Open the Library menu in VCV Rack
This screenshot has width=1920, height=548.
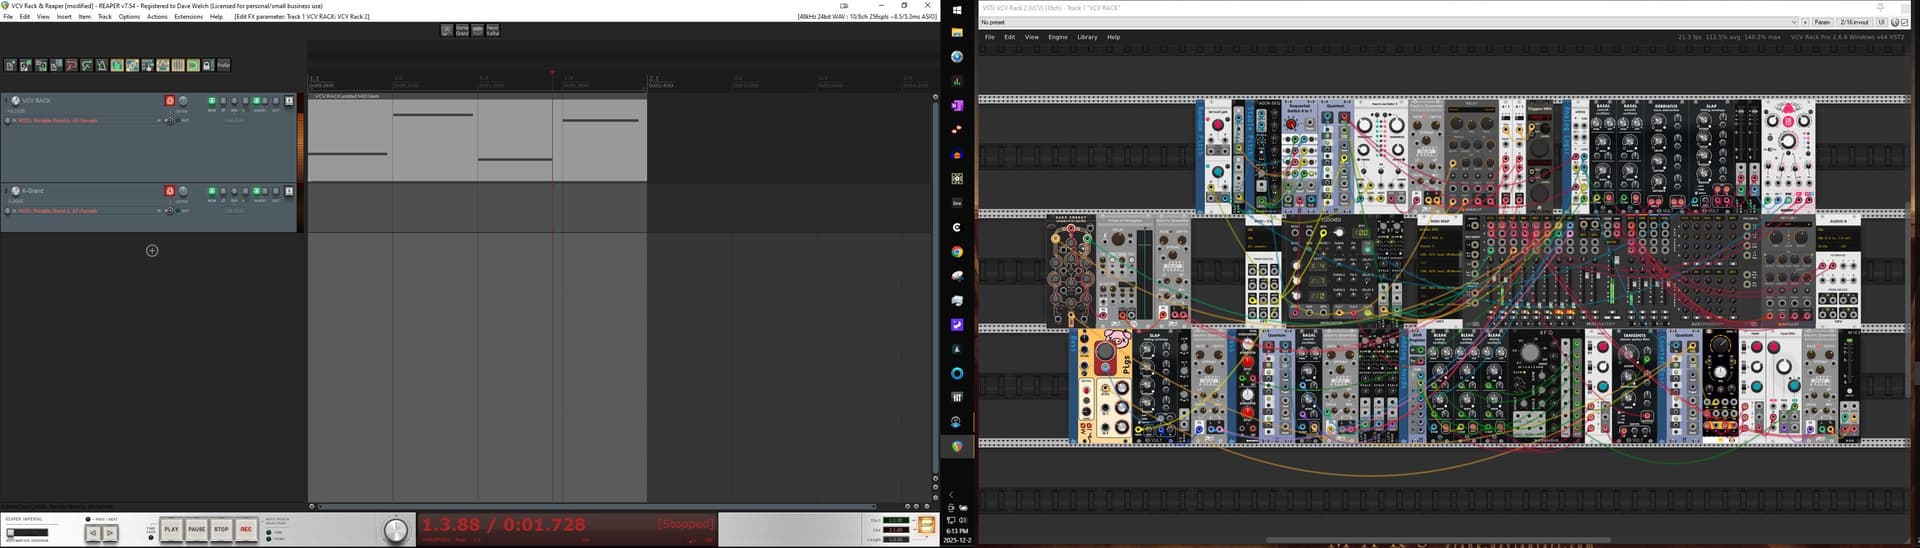(1087, 37)
